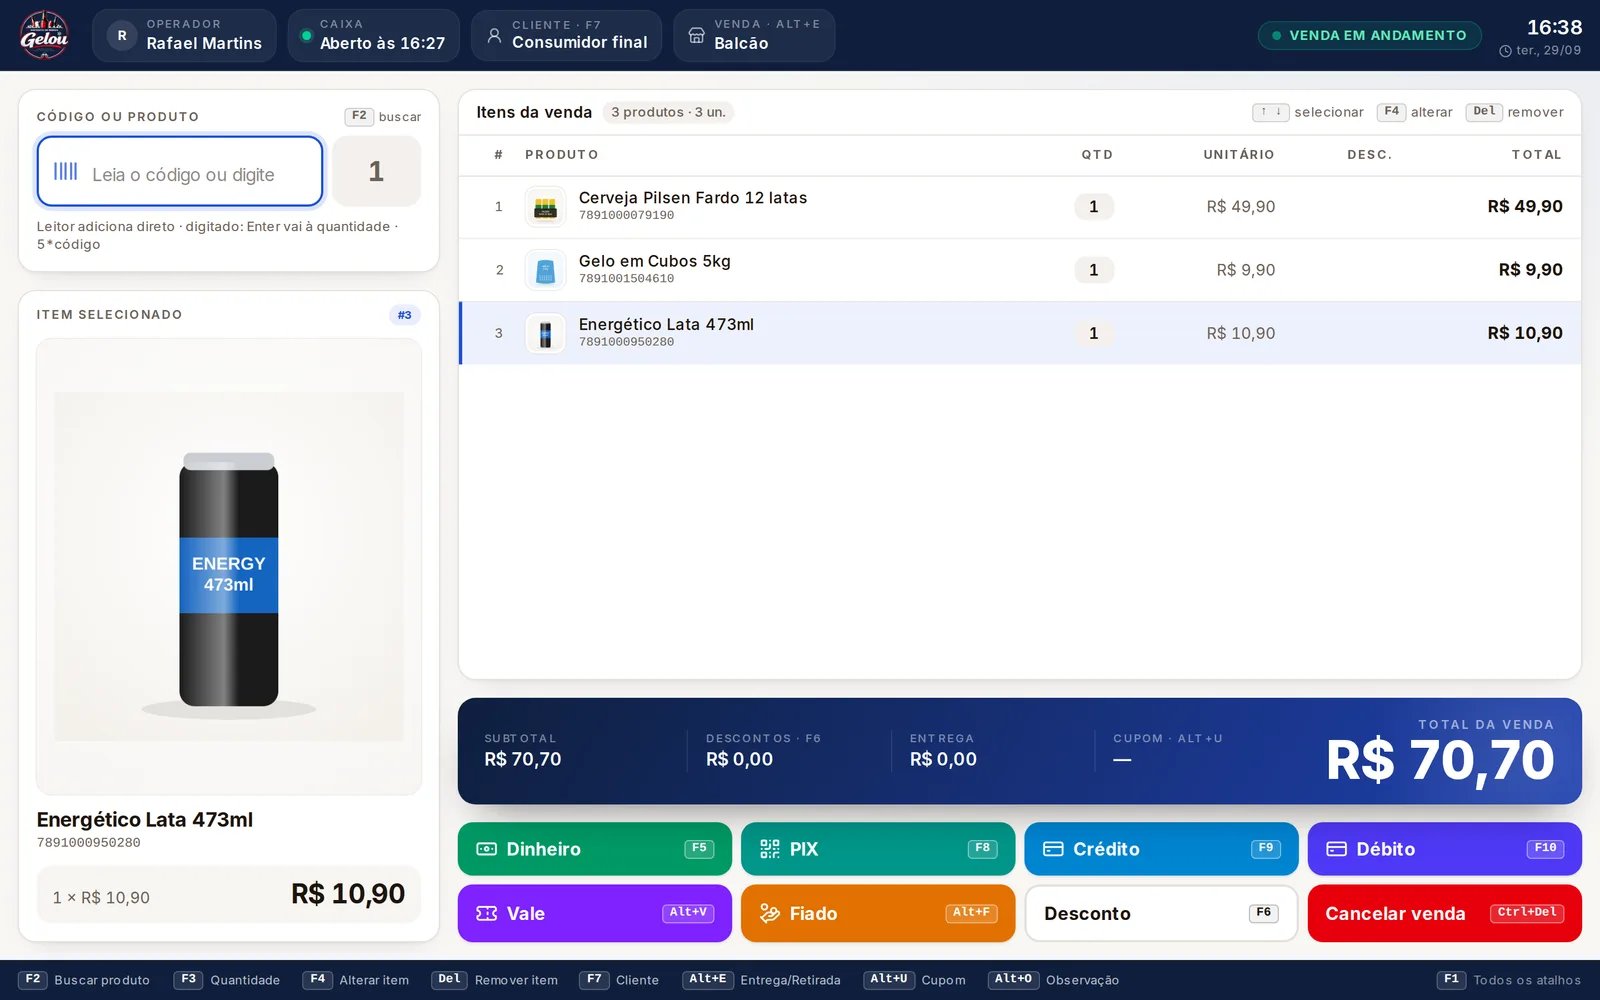The height and width of the screenshot is (1000, 1600).
Task: Click the Cupom Alt+U field in the totals
Action: [1168, 751]
